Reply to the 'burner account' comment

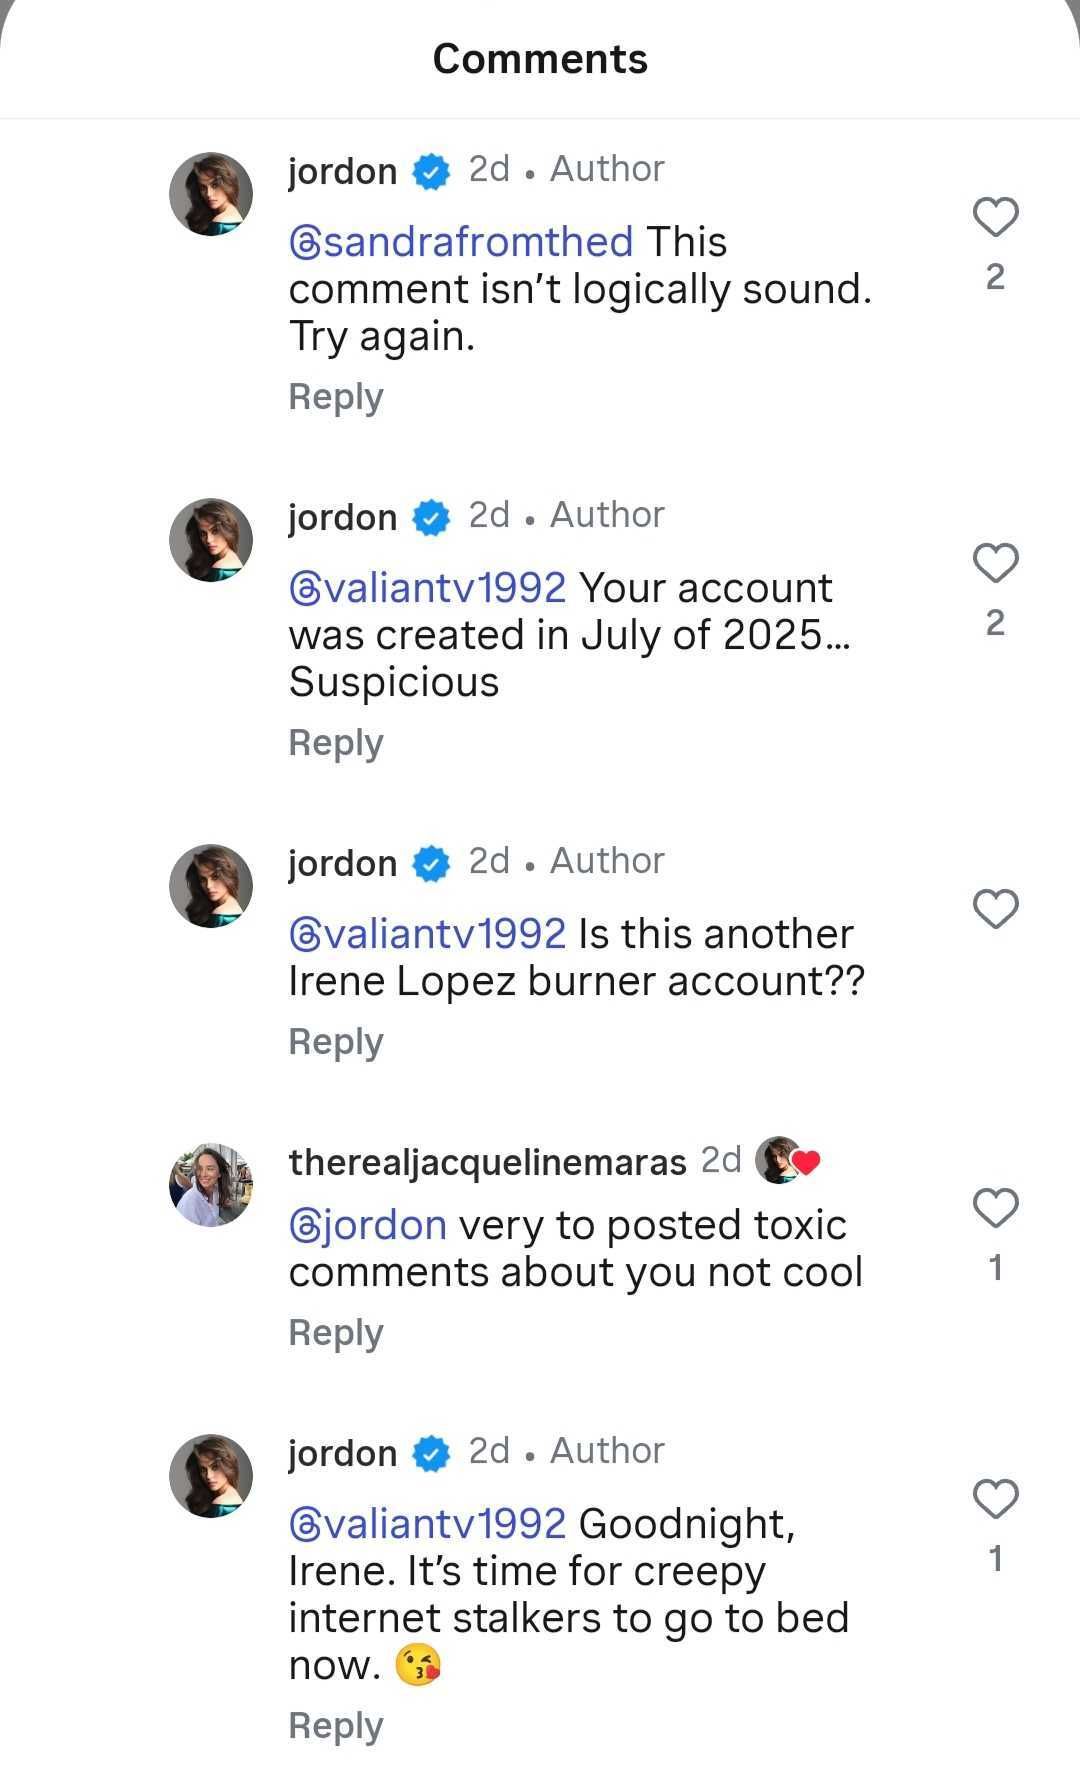tap(336, 1042)
